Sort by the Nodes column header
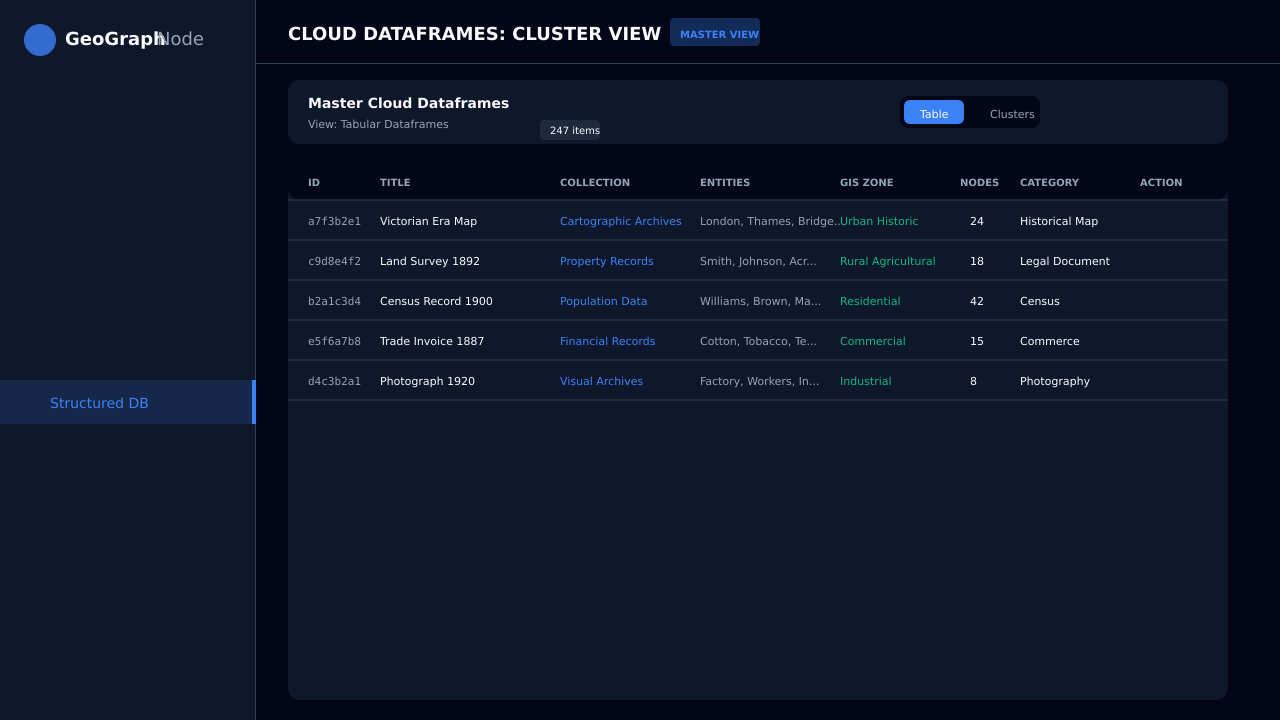This screenshot has height=720, width=1280. point(979,183)
